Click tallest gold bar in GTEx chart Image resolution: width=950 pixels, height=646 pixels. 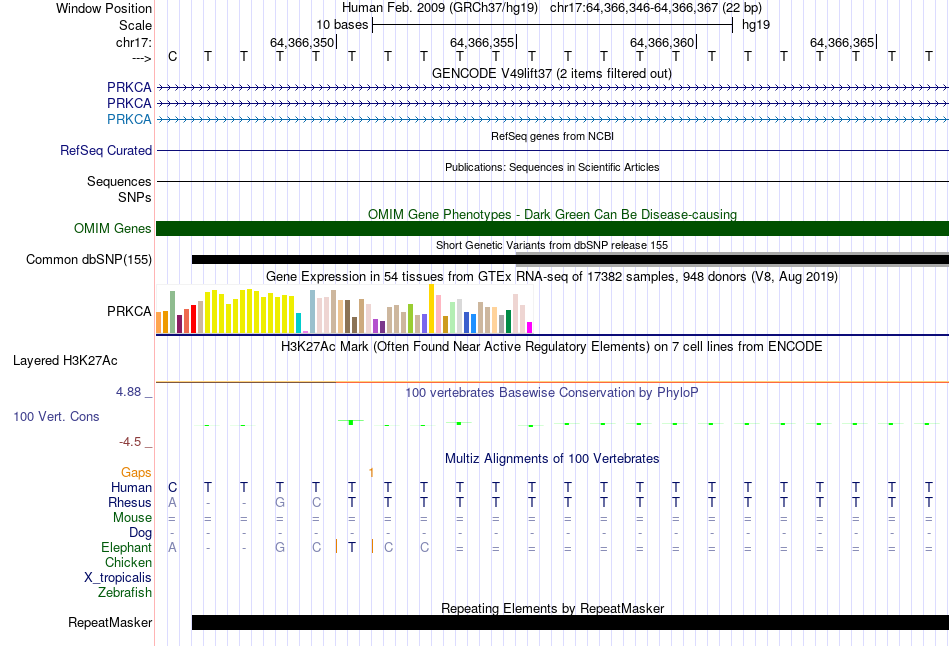pos(431,308)
